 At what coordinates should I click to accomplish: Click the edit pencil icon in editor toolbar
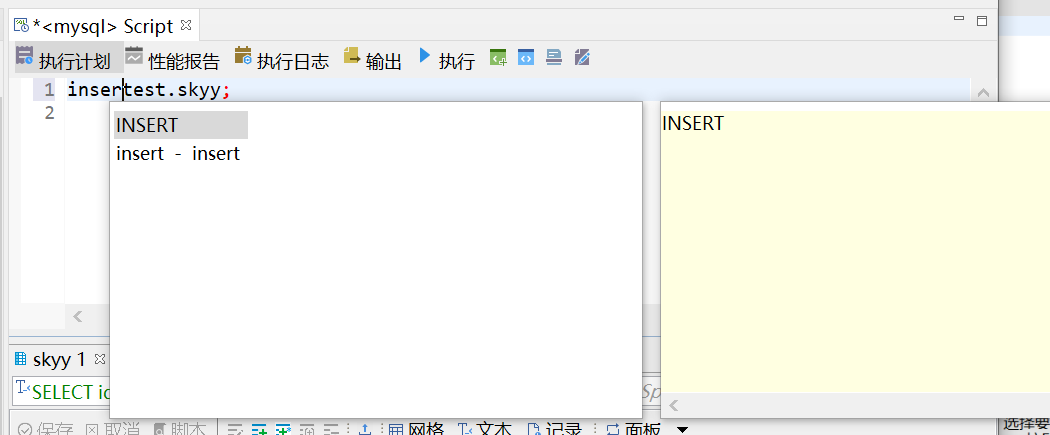click(582, 58)
